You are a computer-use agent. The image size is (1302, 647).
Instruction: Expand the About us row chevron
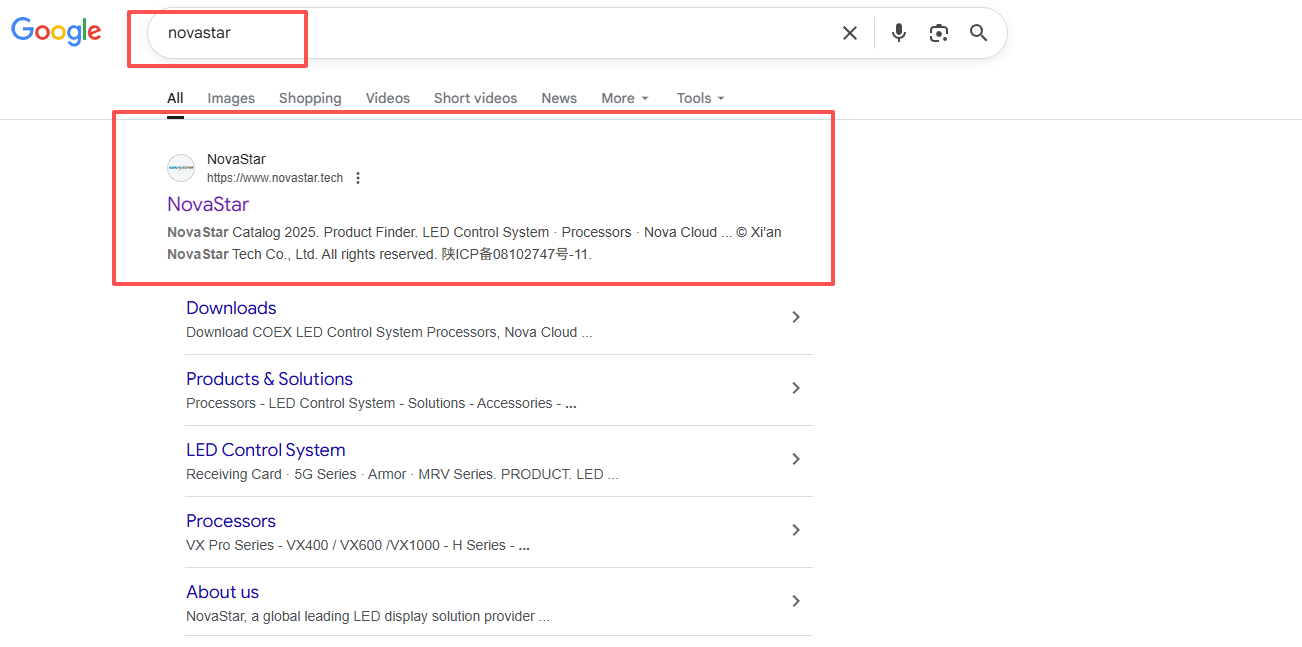796,601
